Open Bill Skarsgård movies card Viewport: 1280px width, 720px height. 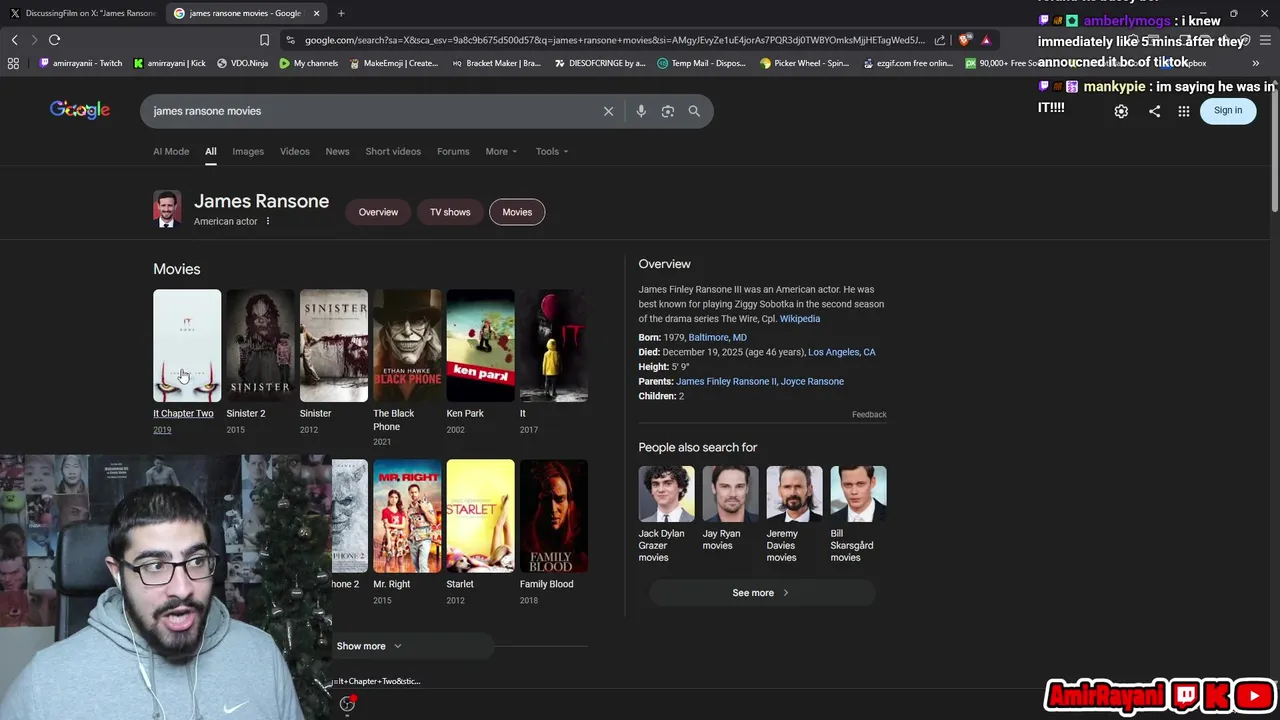(x=858, y=514)
